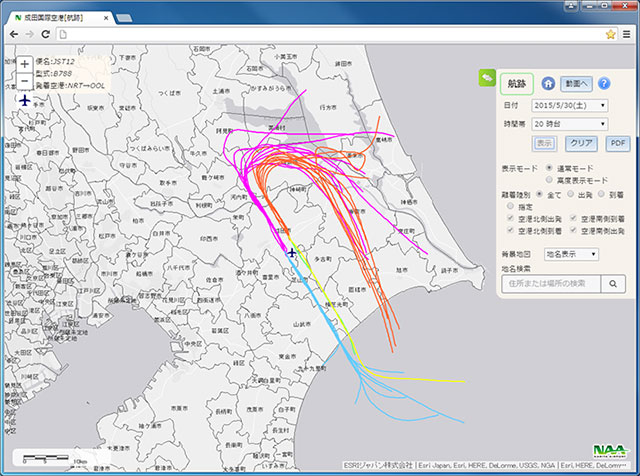Reload the page with browser refresh icon
This screenshot has height=476, width=640.
click(48, 33)
